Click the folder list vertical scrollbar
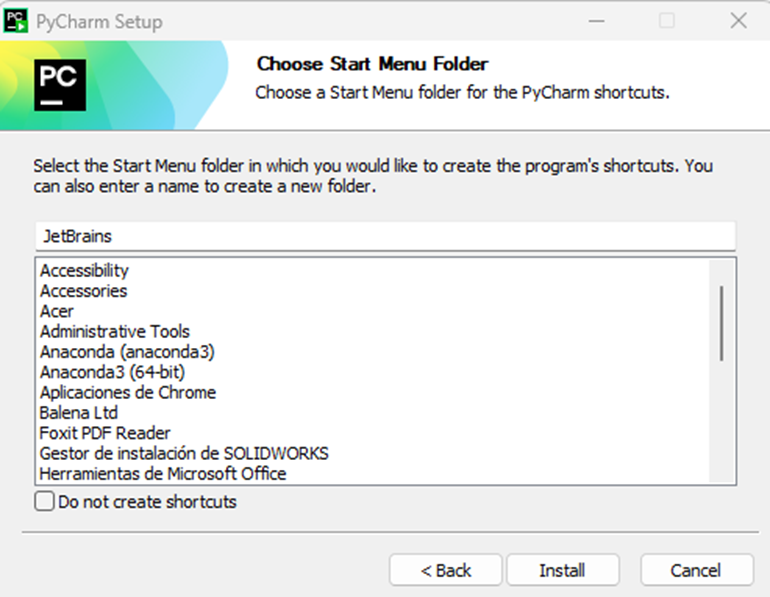 721,322
